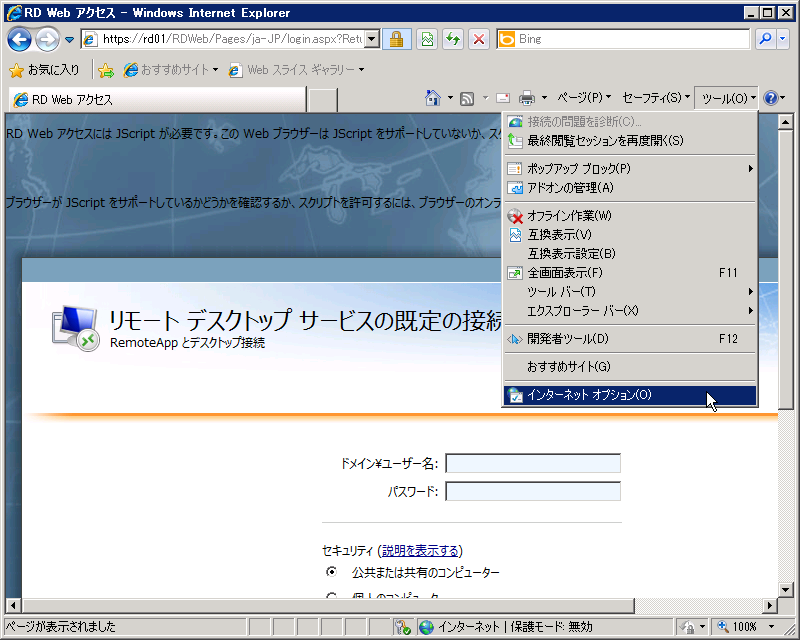This screenshot has width=800, height=640.
Task: Open 互換表示設定(B) from the menu
Action: pyautogui.click(x=630, y=254)
